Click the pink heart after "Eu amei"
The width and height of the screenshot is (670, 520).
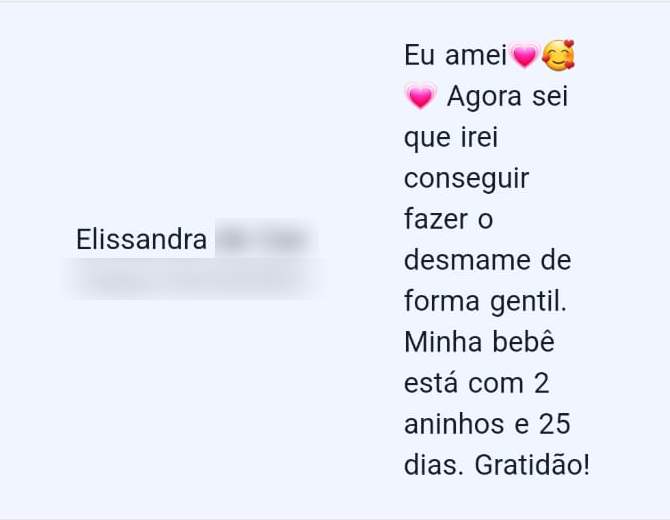[524, 56]
